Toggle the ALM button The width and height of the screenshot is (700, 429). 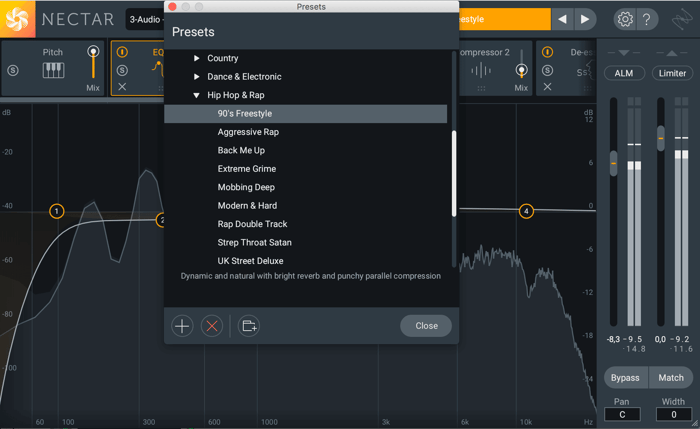(624, 73)
